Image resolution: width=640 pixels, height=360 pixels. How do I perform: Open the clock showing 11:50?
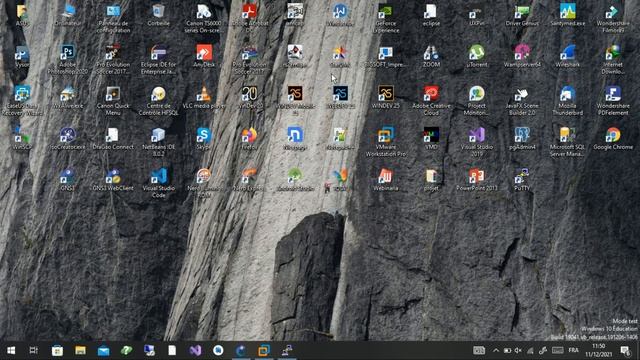tap(598, 350)
